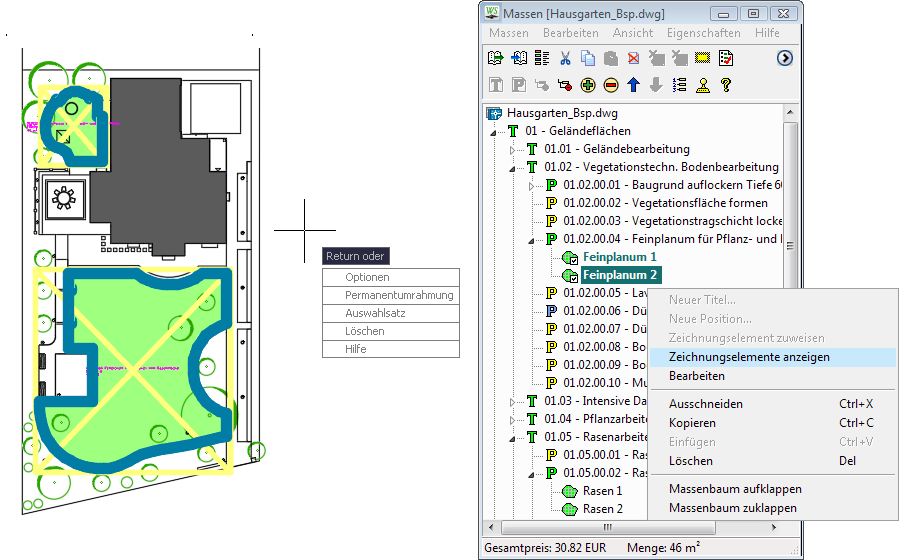Click the yellow dashed rectangle toolbar icon

click(703, 58)
